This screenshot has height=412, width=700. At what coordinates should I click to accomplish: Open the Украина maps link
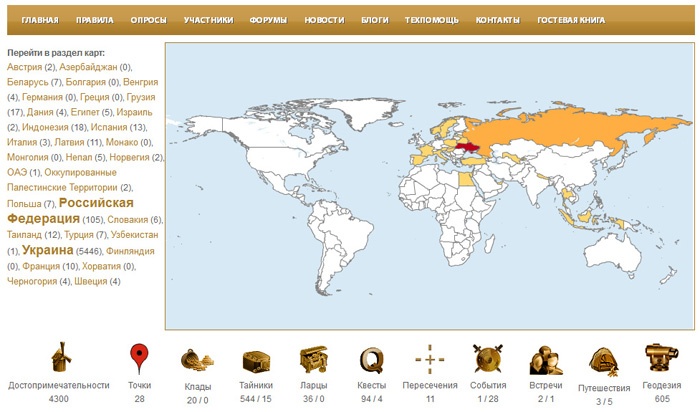click(48, 250)
